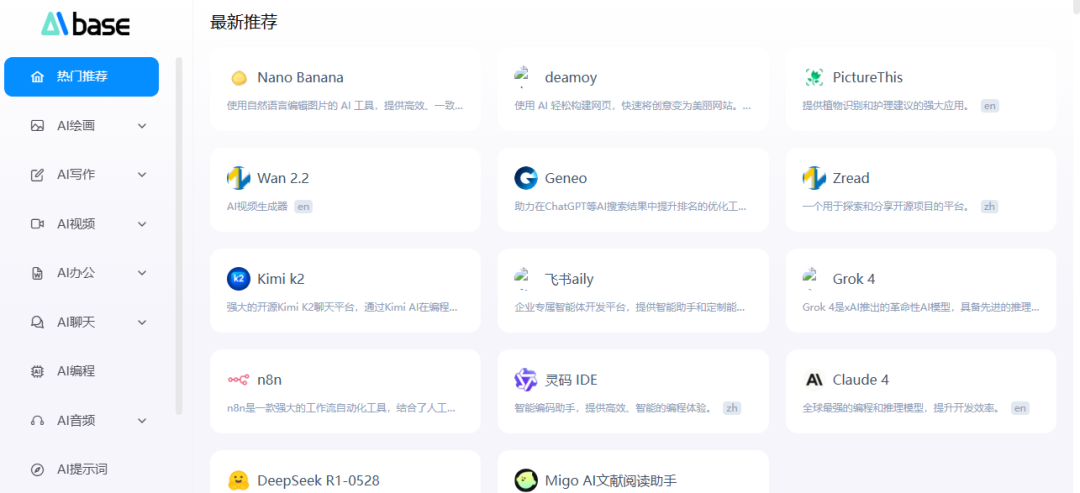Open the Wan 2.2 title link
1080x493 pixels.
point(283,178)
